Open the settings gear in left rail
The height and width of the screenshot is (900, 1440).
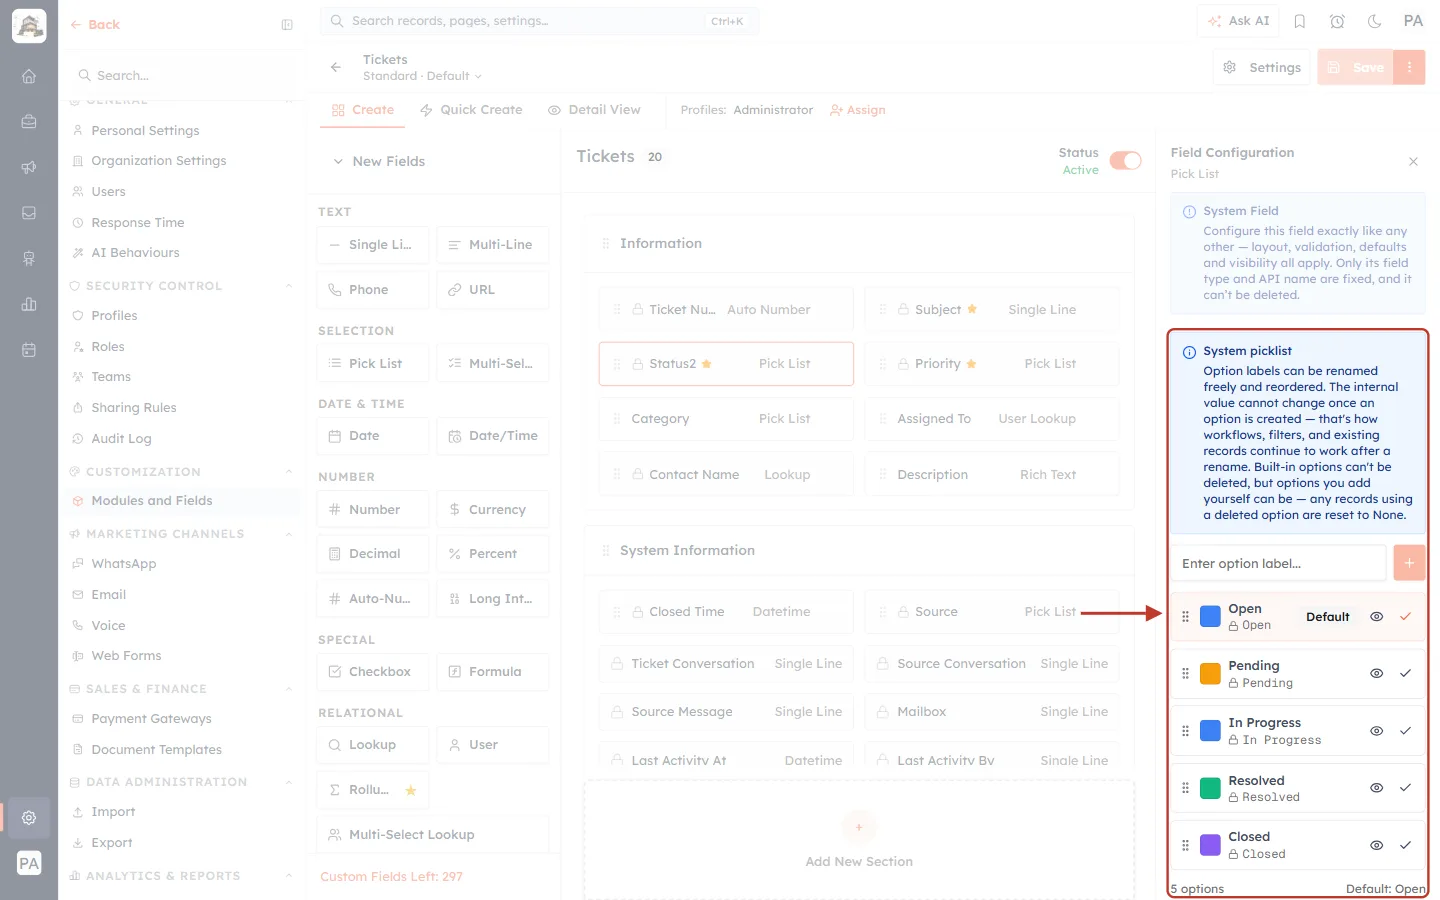(29, 818)
